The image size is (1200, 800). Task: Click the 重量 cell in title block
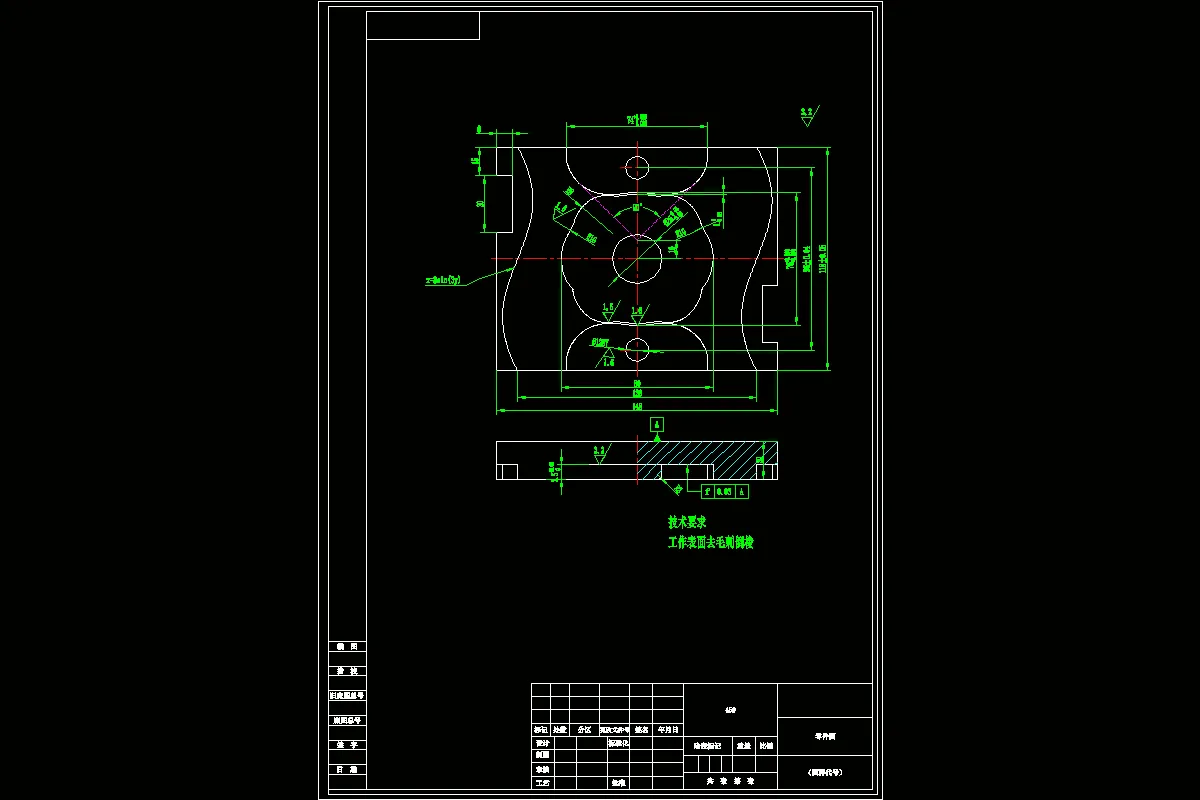pos(744,745)
